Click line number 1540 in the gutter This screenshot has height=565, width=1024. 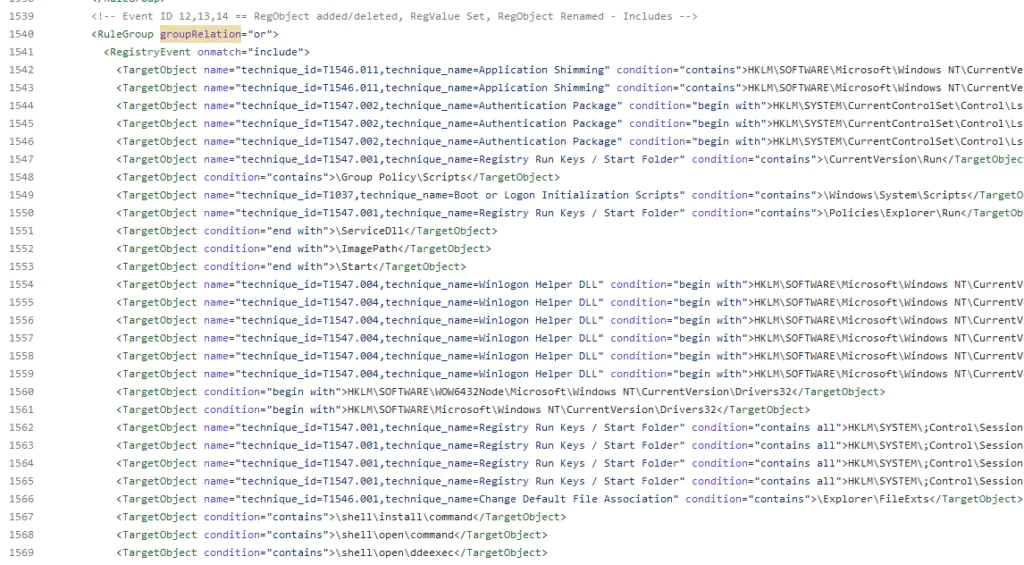[19, 33]
